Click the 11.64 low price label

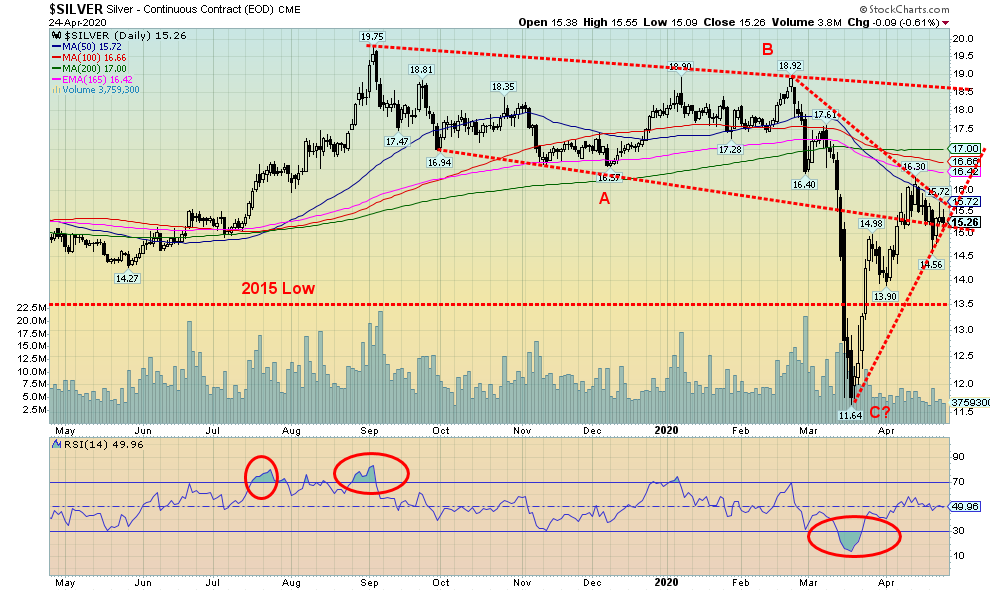849,413
